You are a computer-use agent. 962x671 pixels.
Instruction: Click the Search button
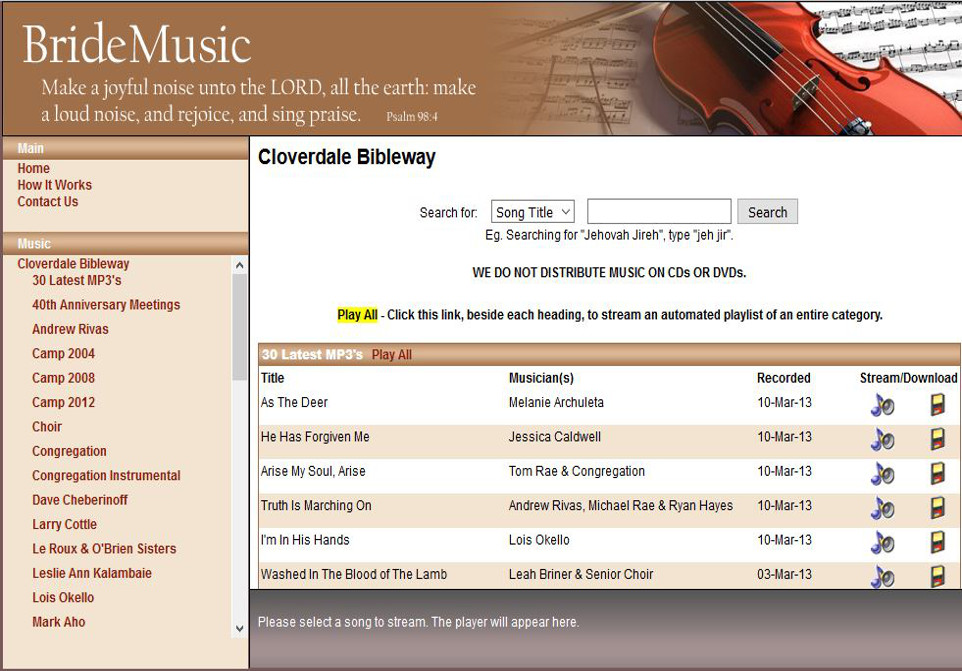[x=768, y=212]
